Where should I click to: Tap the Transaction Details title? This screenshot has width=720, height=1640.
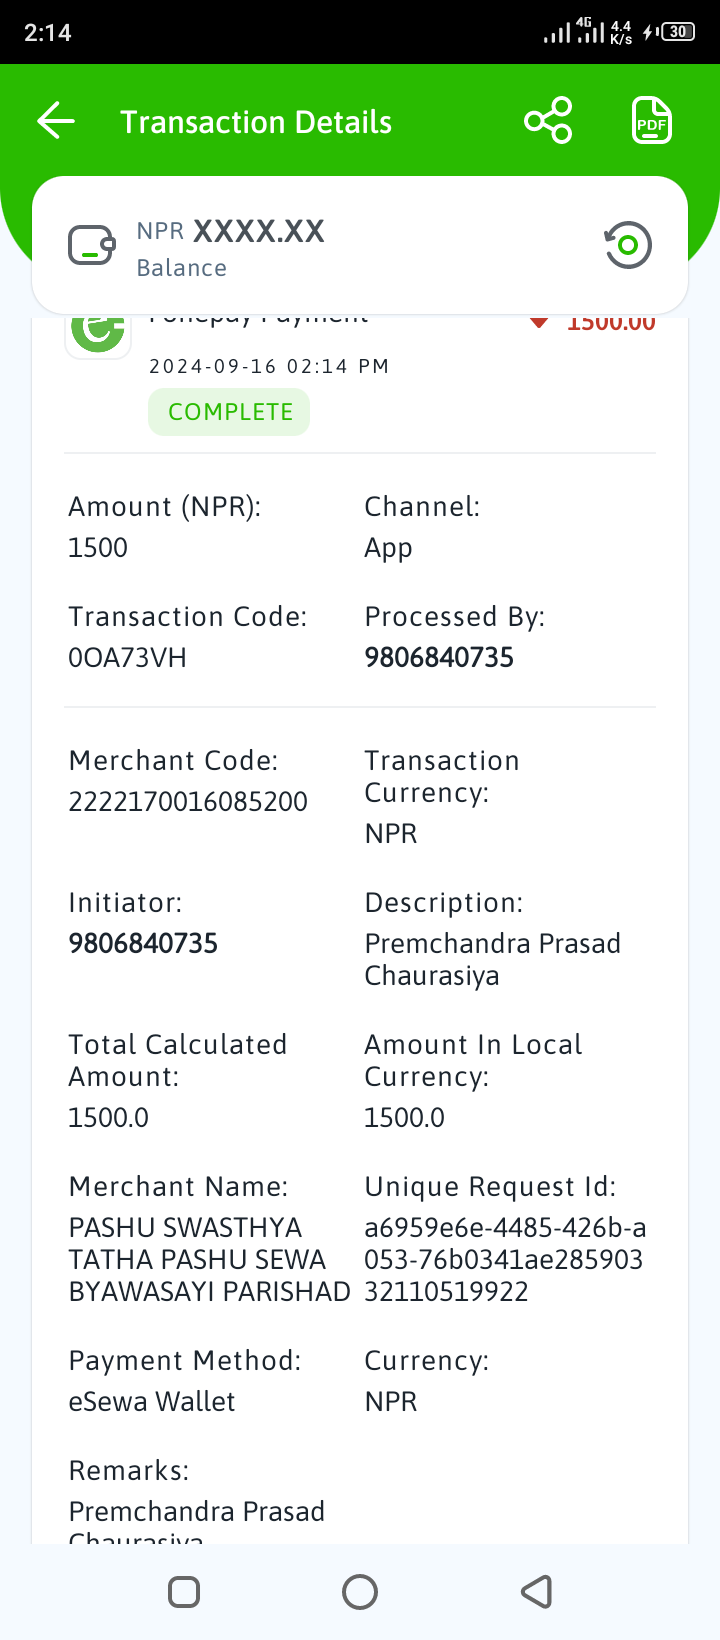(256, 122)
